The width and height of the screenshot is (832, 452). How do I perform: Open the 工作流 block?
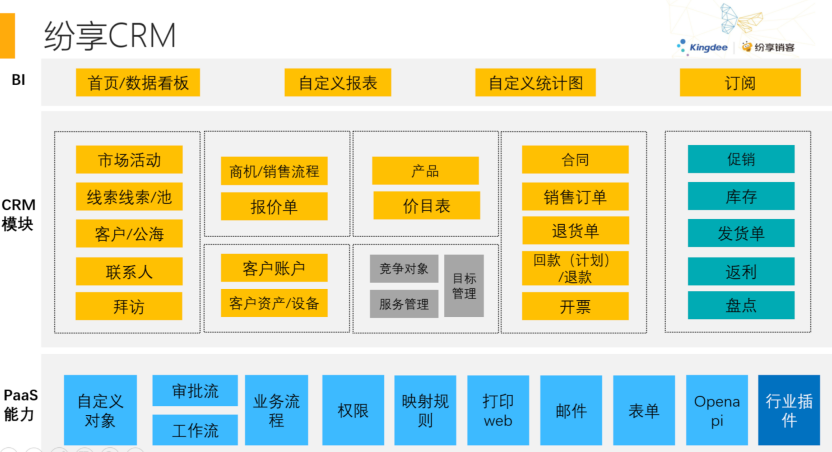(x=195, y=430)
